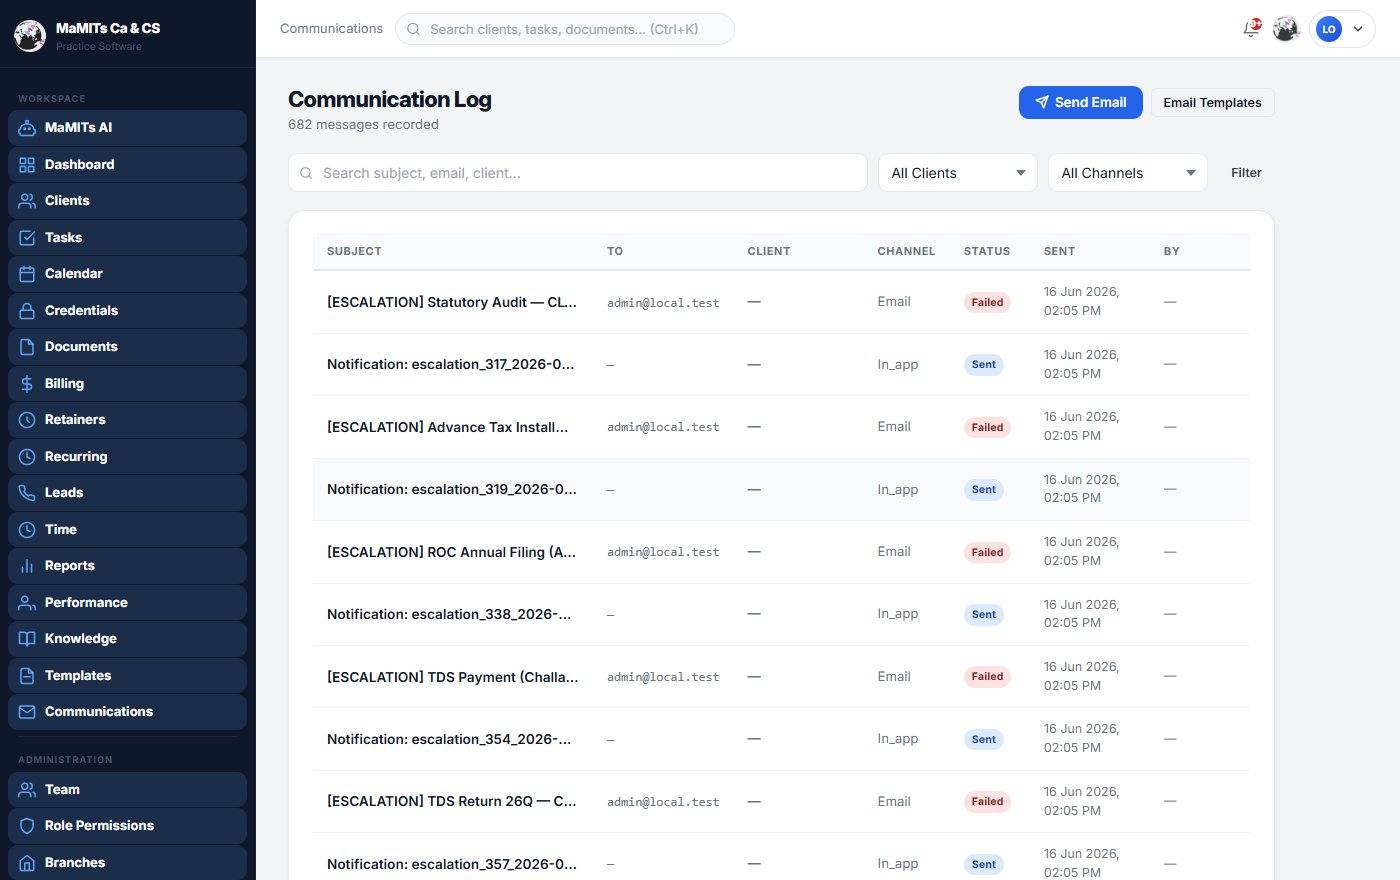Open Notification escalation_357 row
1400x880 pixels.
click(x=452, y=864)
